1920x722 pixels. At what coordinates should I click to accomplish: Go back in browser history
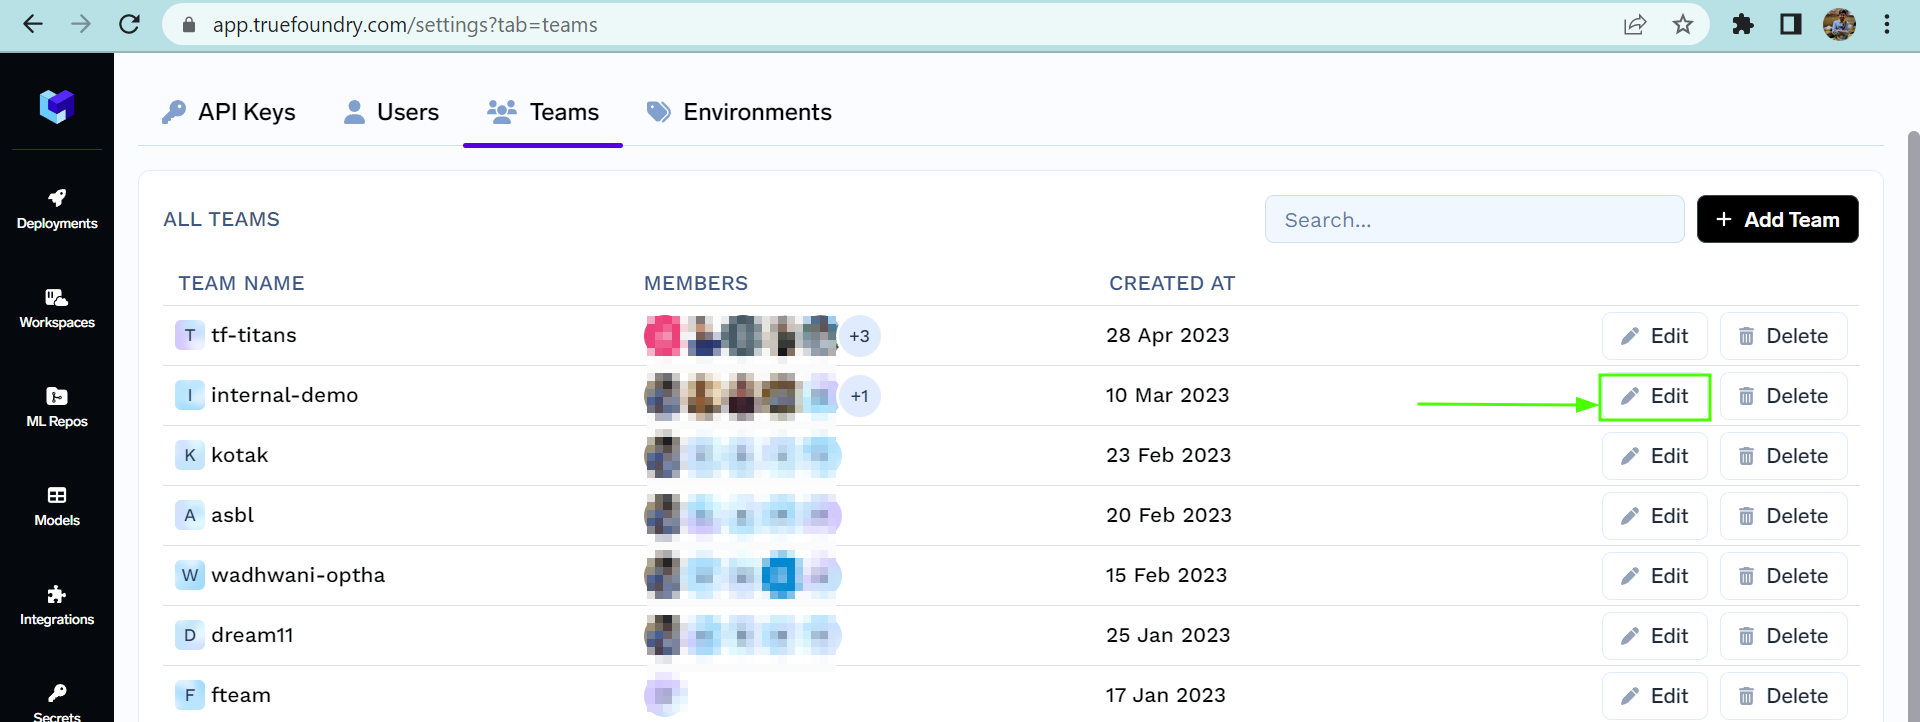click(x=33, y=24)
